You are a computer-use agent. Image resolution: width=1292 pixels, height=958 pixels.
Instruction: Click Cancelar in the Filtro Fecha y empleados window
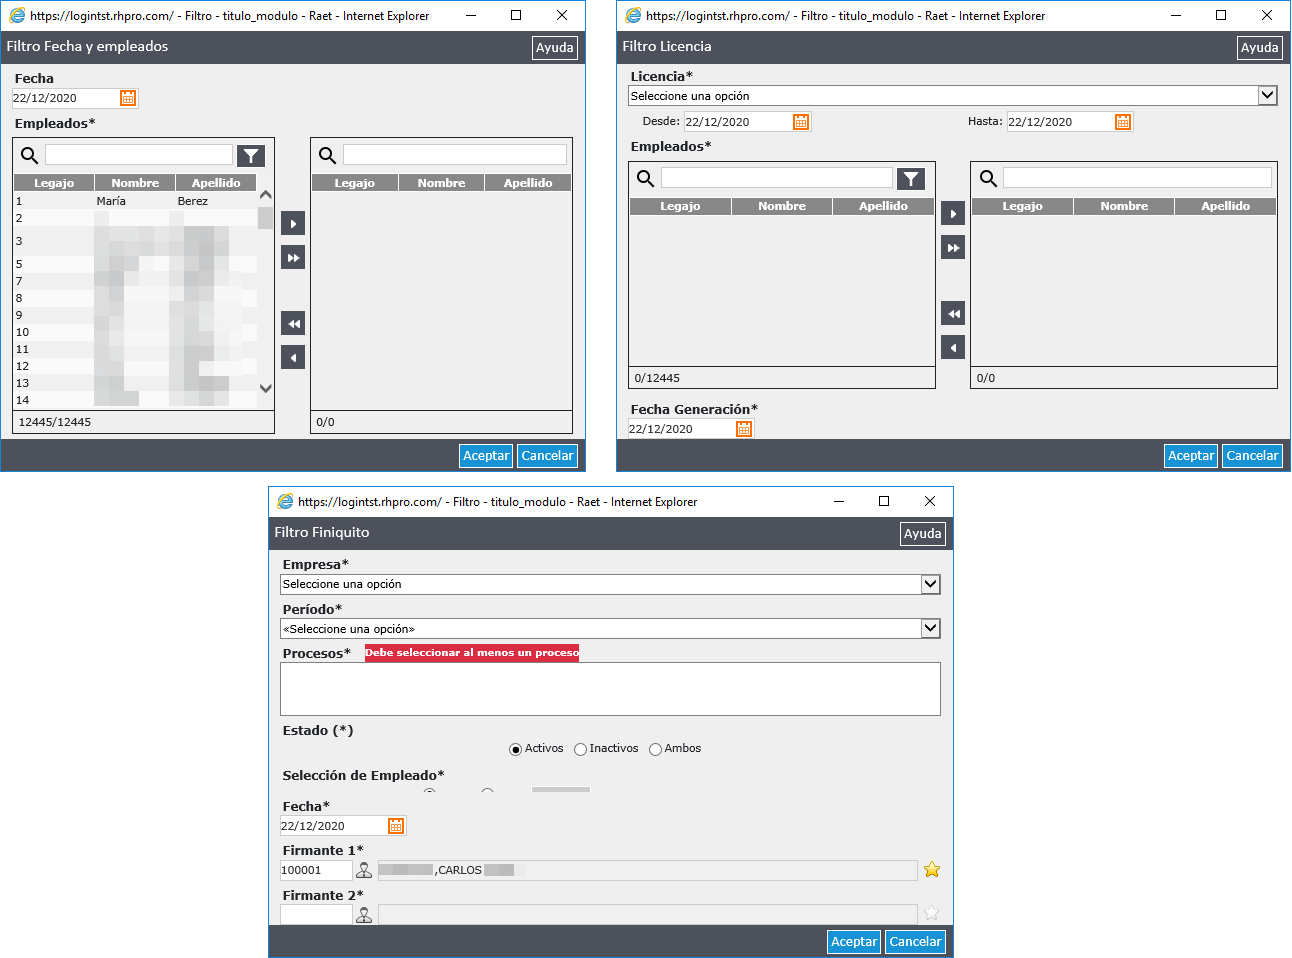pyautogui.click(x=547, y=455)
